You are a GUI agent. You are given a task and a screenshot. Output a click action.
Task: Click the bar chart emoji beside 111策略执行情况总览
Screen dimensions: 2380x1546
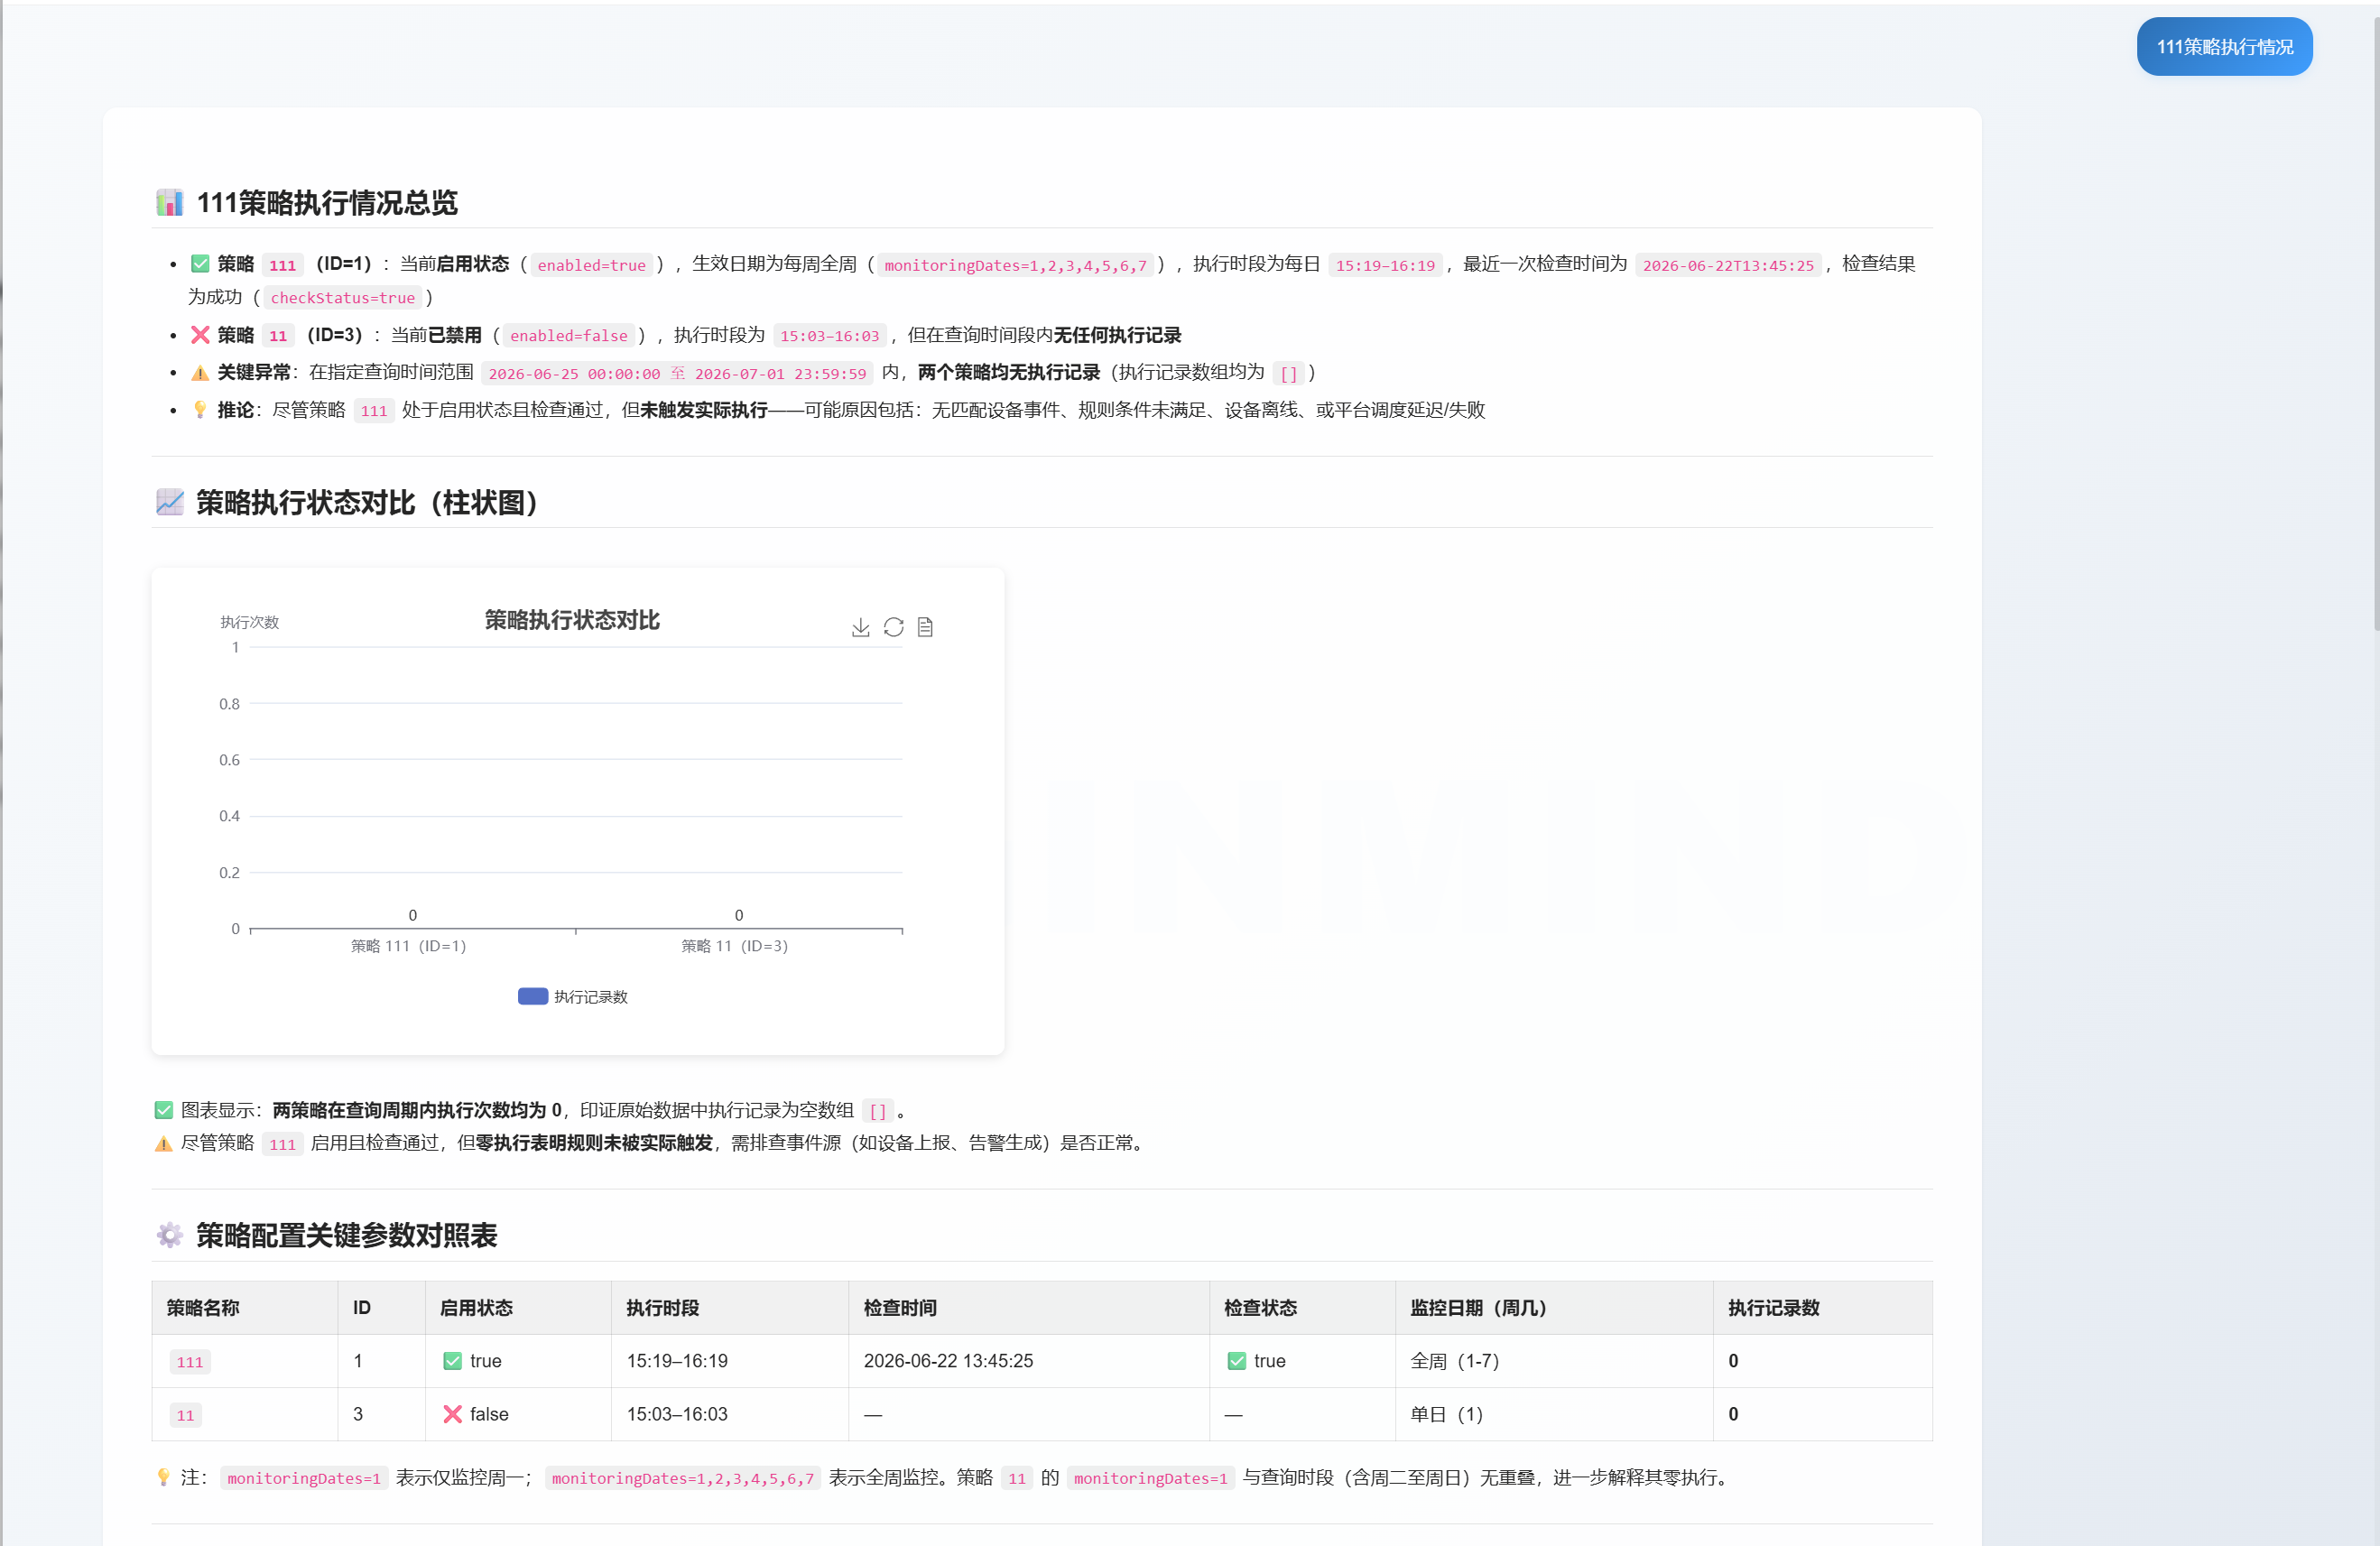tap(170, 202)
